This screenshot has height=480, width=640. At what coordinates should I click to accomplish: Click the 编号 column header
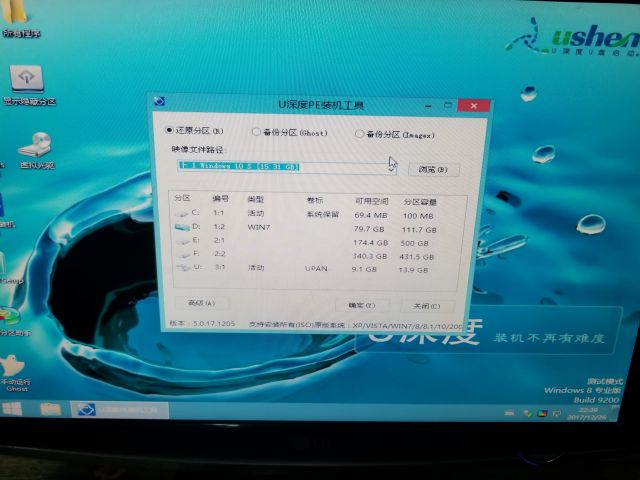220,199
